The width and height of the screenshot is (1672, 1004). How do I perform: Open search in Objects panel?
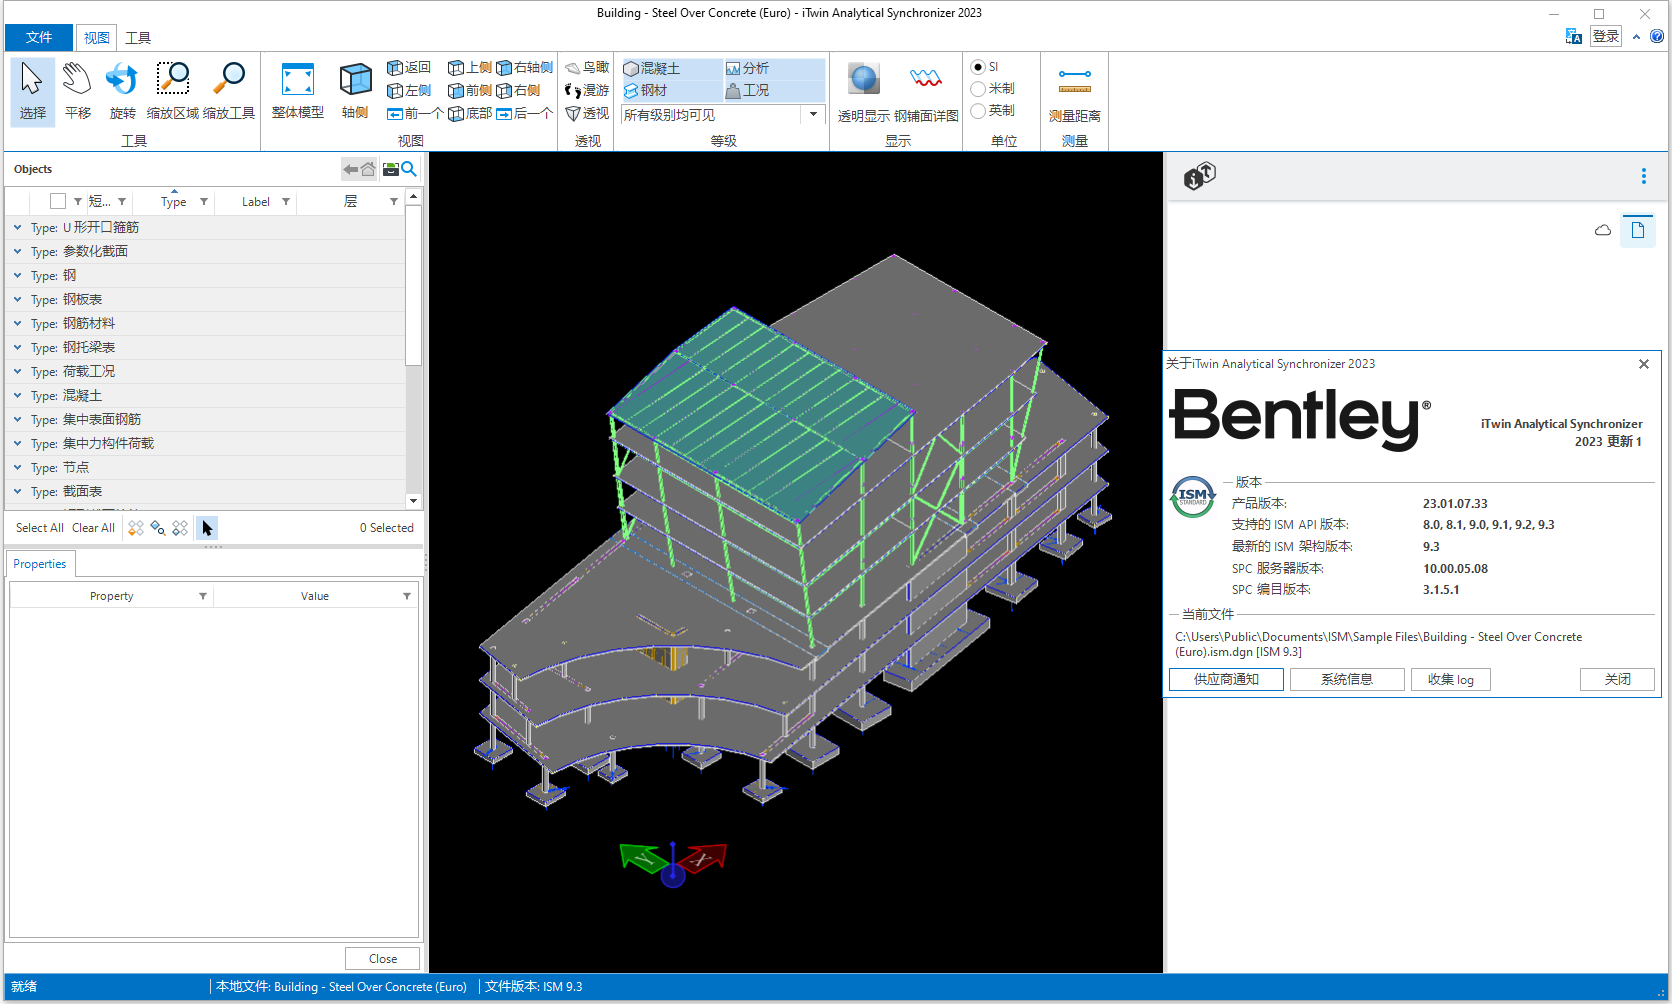click(409, 169)
